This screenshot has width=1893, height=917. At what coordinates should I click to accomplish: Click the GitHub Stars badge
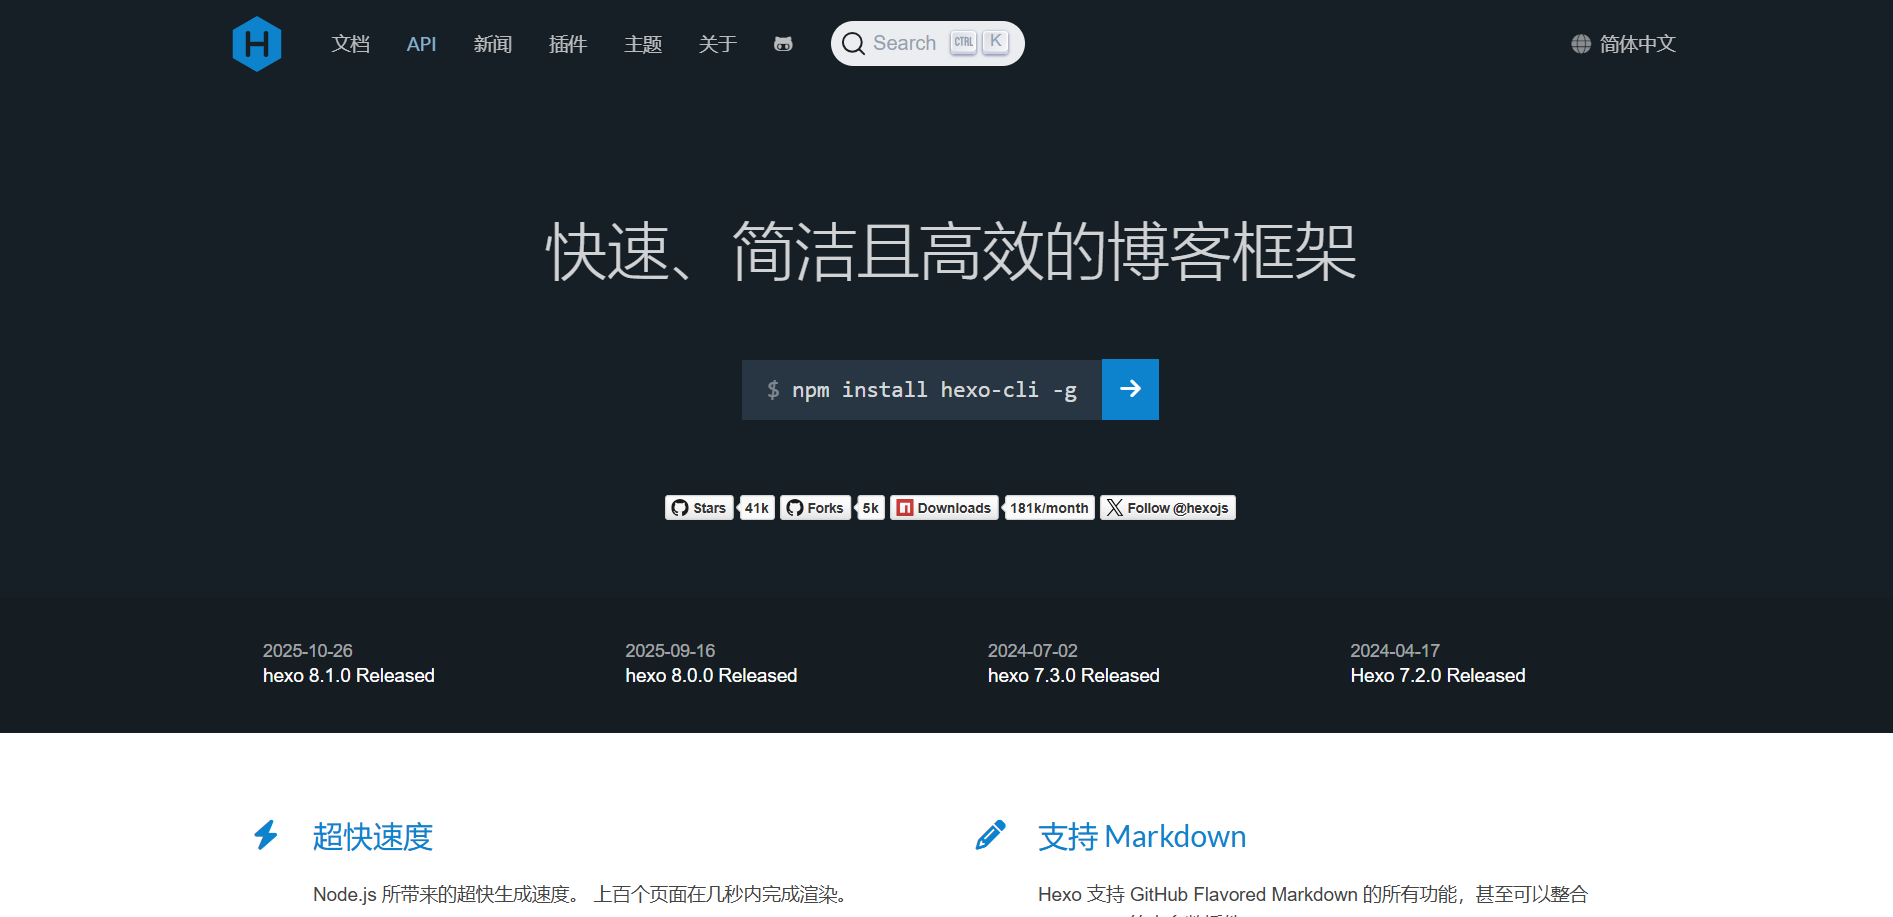(699, 508)
